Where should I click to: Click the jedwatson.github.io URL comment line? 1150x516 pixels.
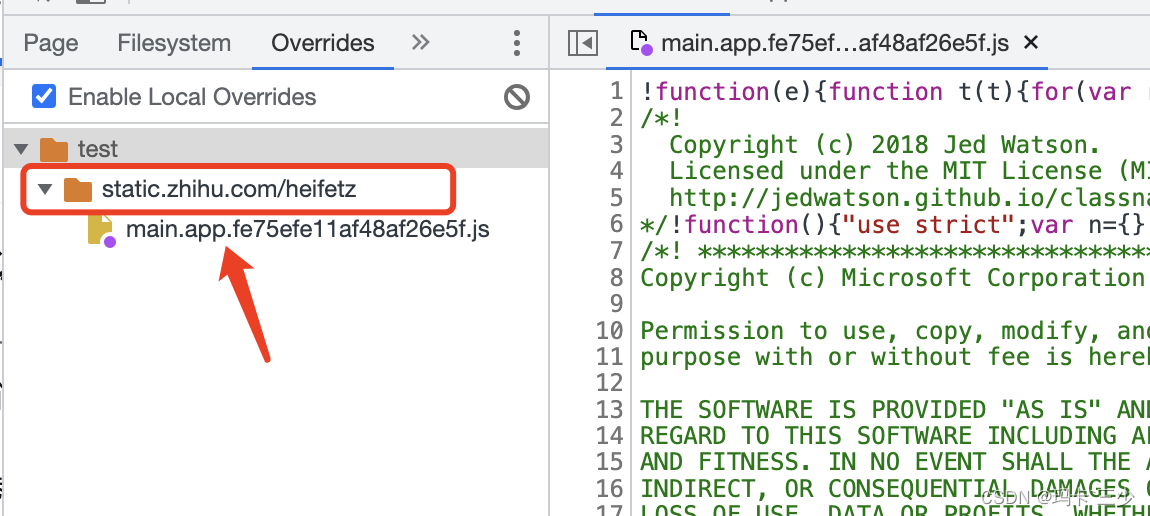coord(909,198)
